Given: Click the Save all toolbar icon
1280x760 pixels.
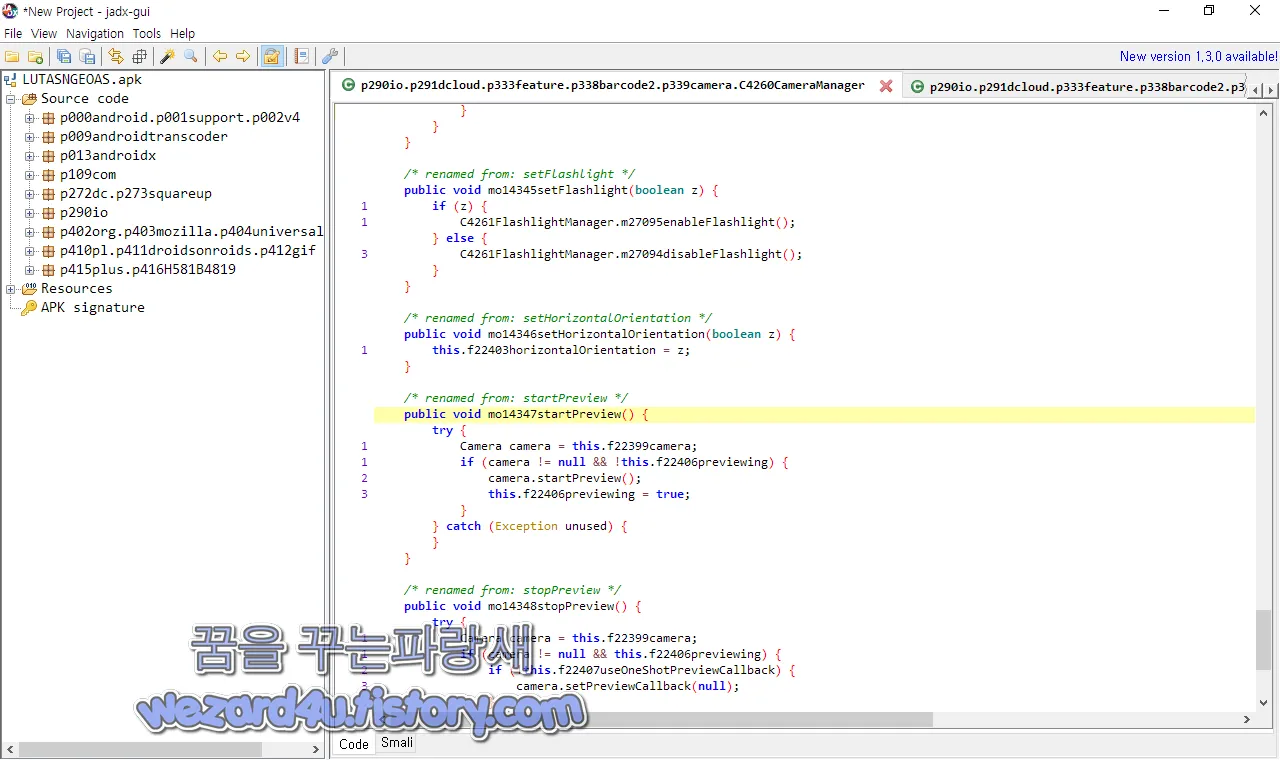Looking at the screenshot, I should 64,57.
